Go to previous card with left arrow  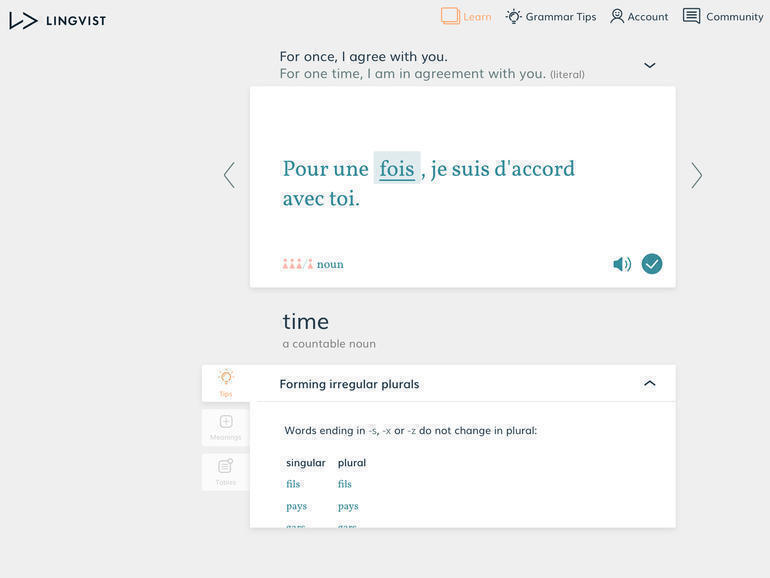[x=229, y=175]
